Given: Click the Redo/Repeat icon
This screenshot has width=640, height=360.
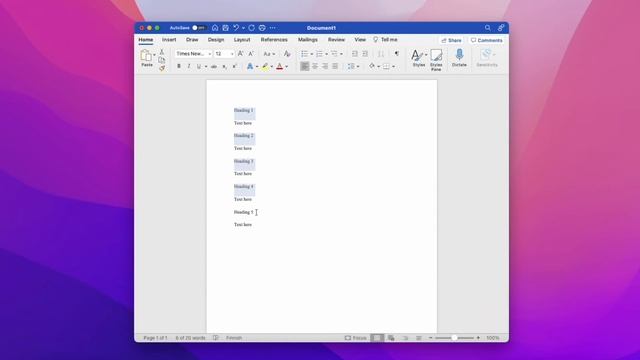Looking at the screenshot, I should pyautogui.click(x=251, y=28).
